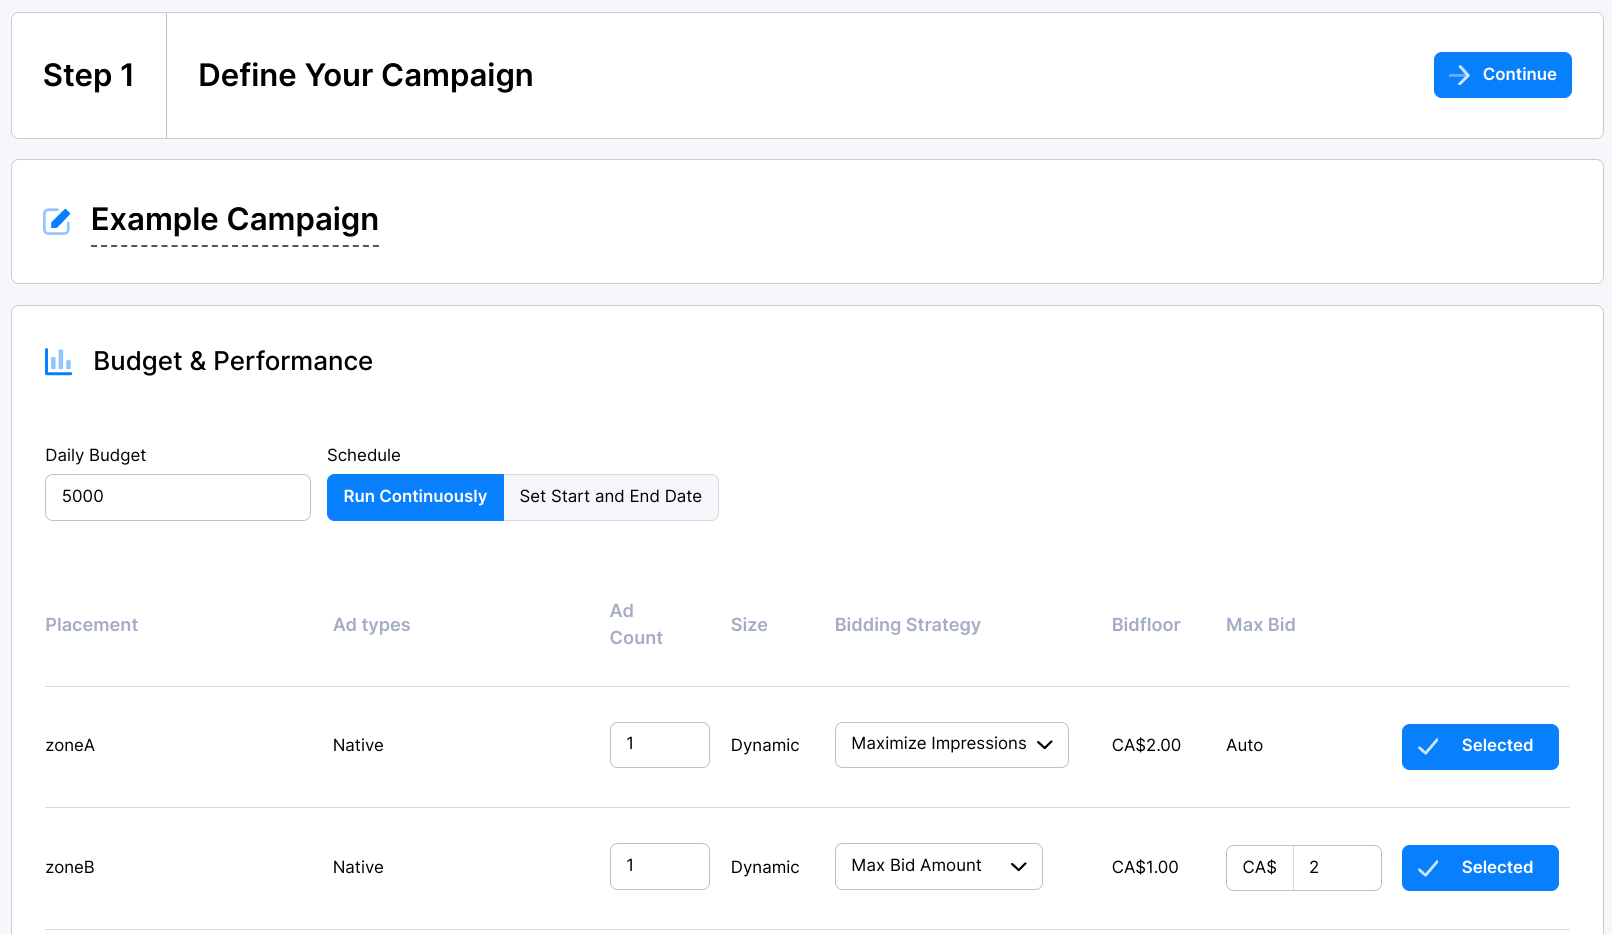
Task: Click the Ad Count field for zoneB
Action: pos(660,866)
